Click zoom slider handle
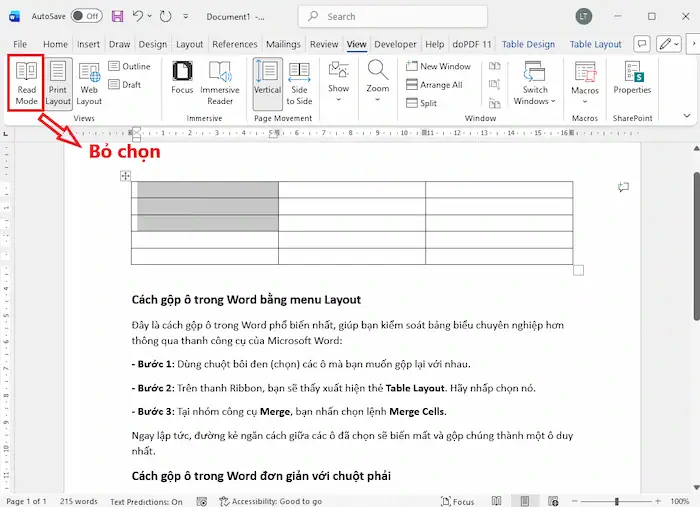700x507 pixels. 617,502
